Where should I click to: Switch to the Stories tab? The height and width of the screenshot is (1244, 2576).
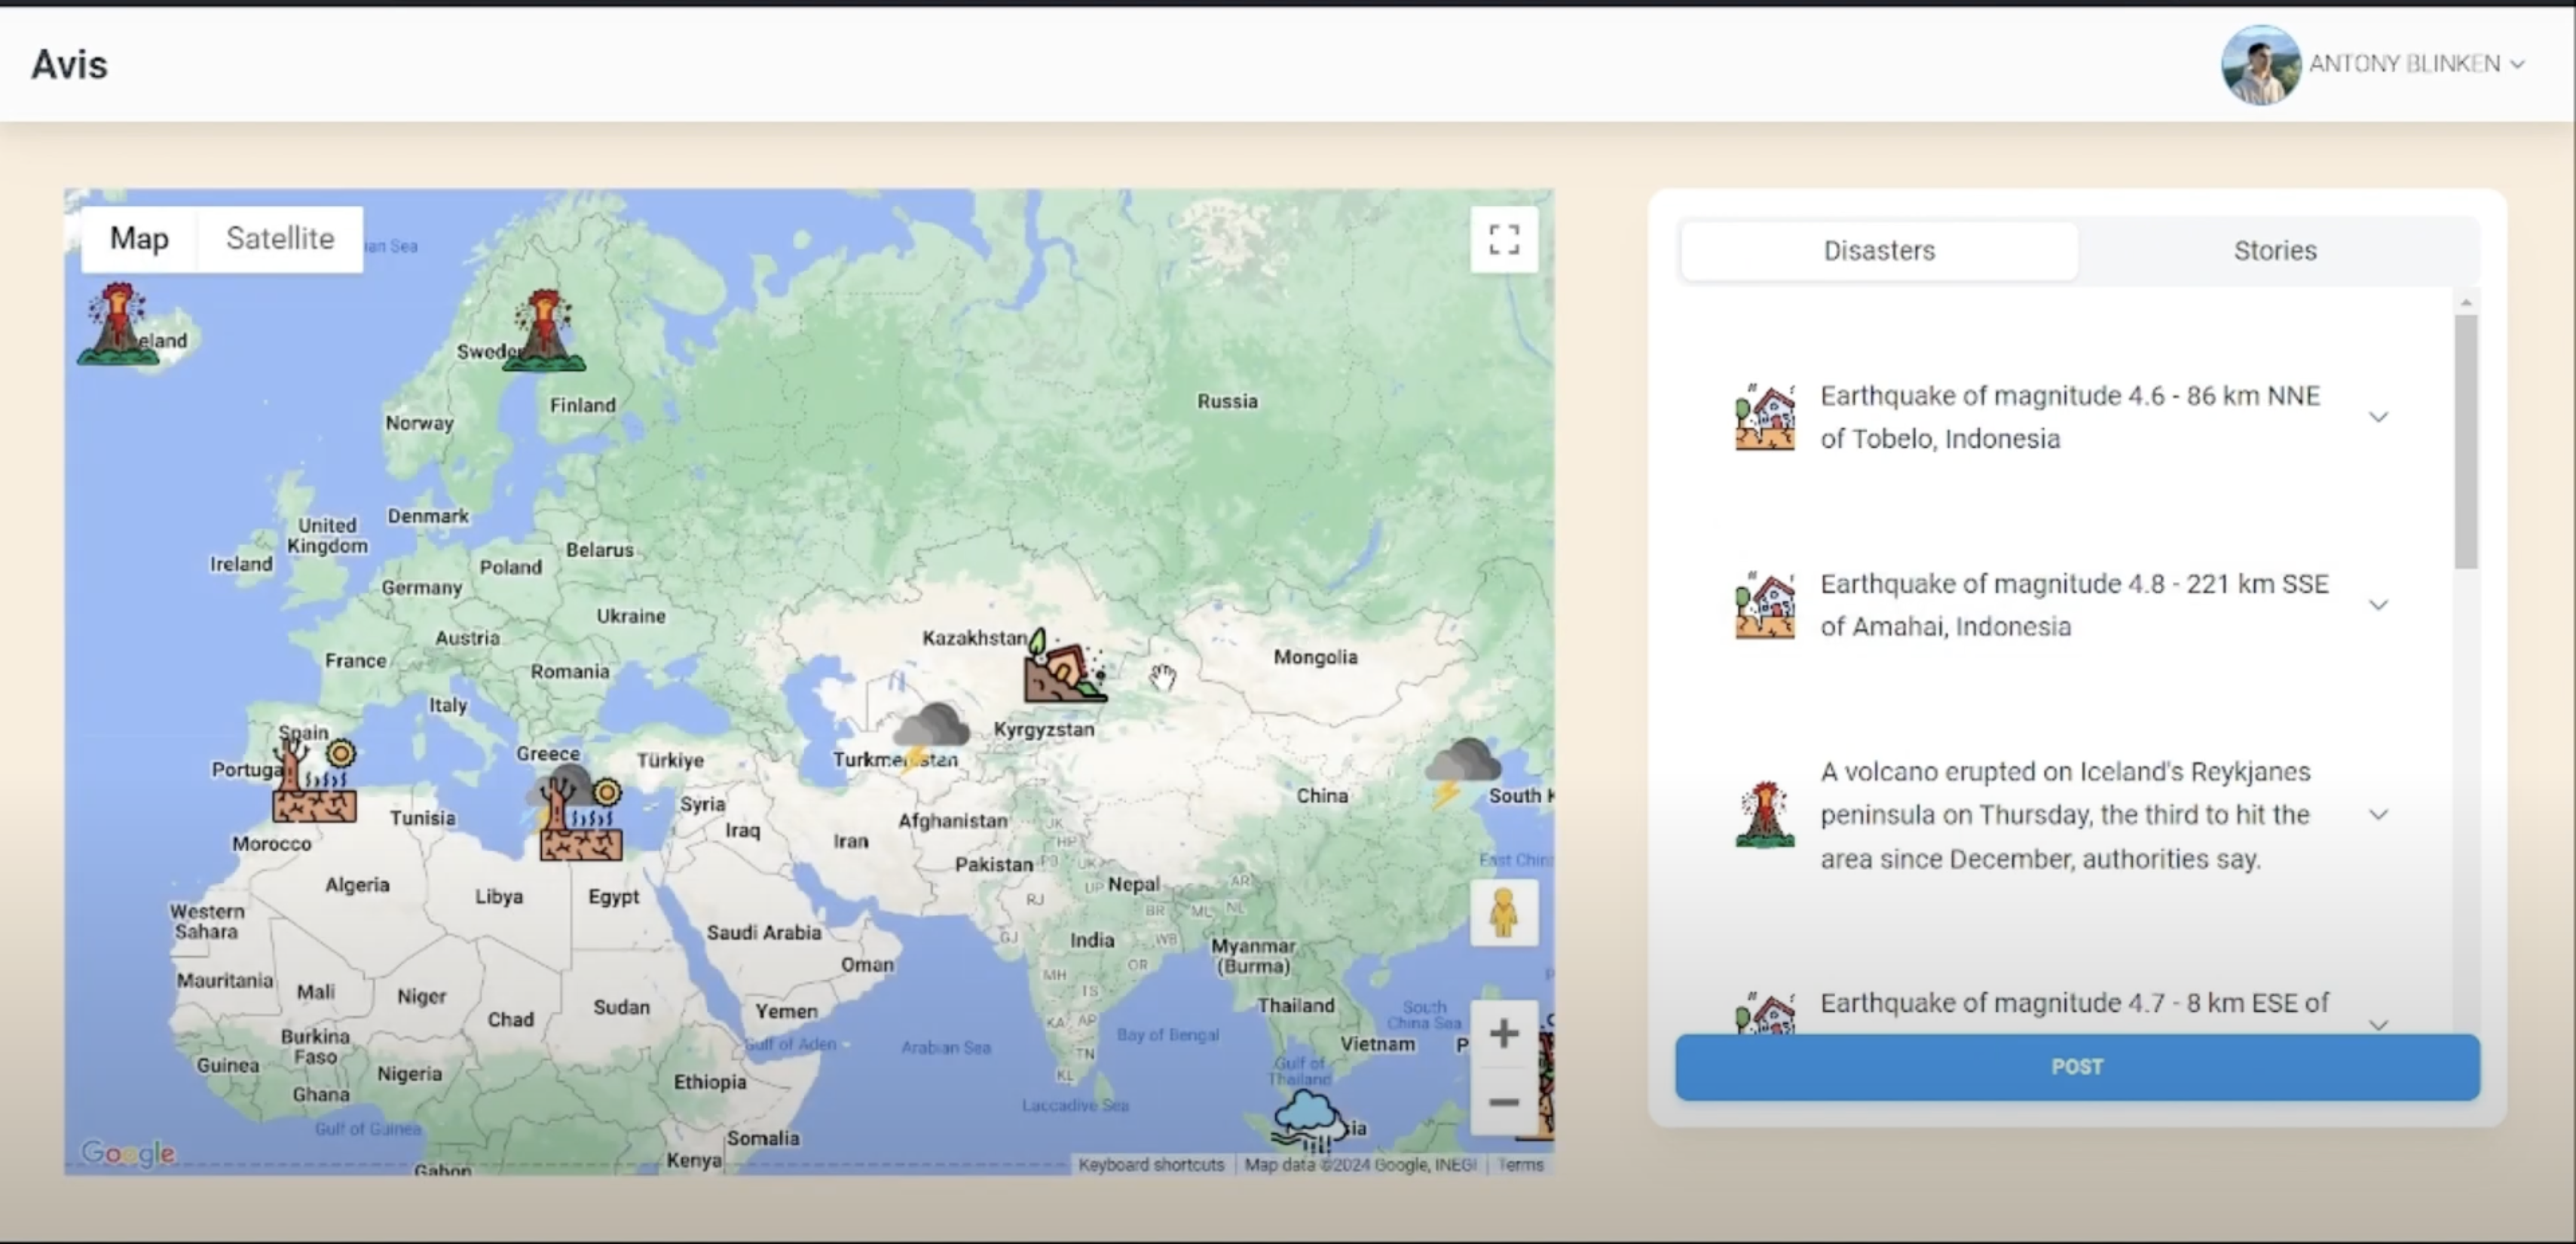[2274, 251]
